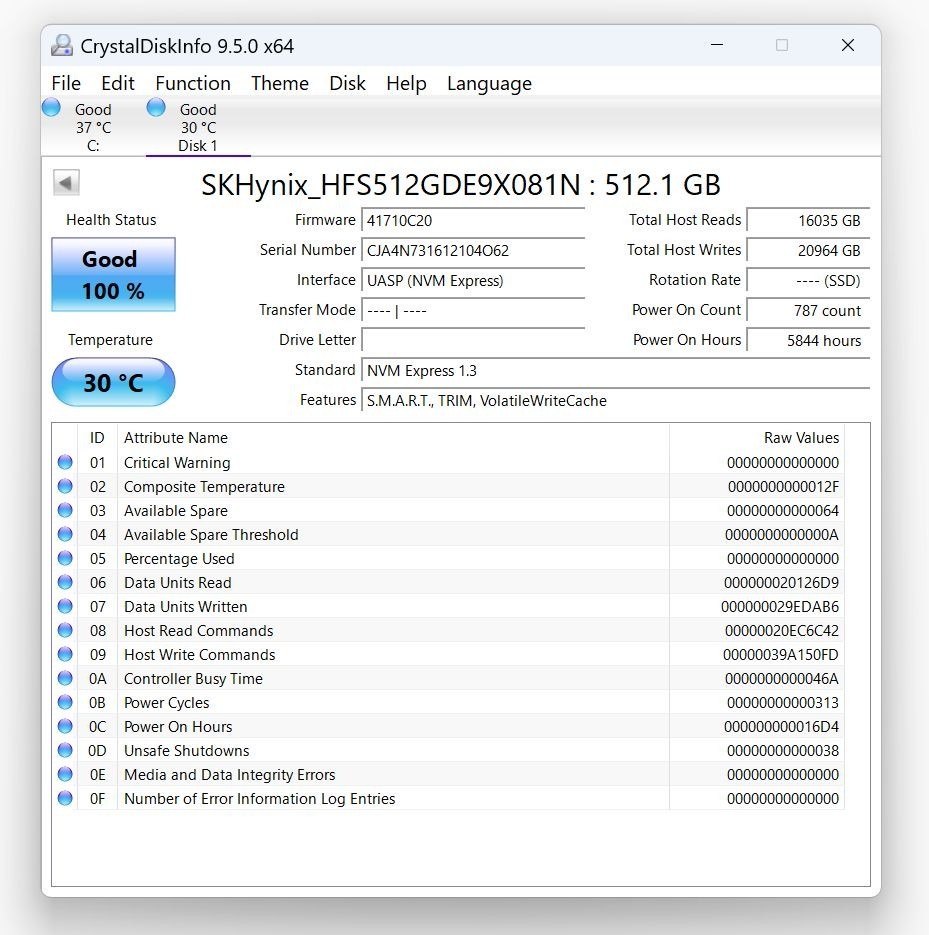
Task: Click the Total Host Reads value 16035 GB
Action: coord(808,221)
